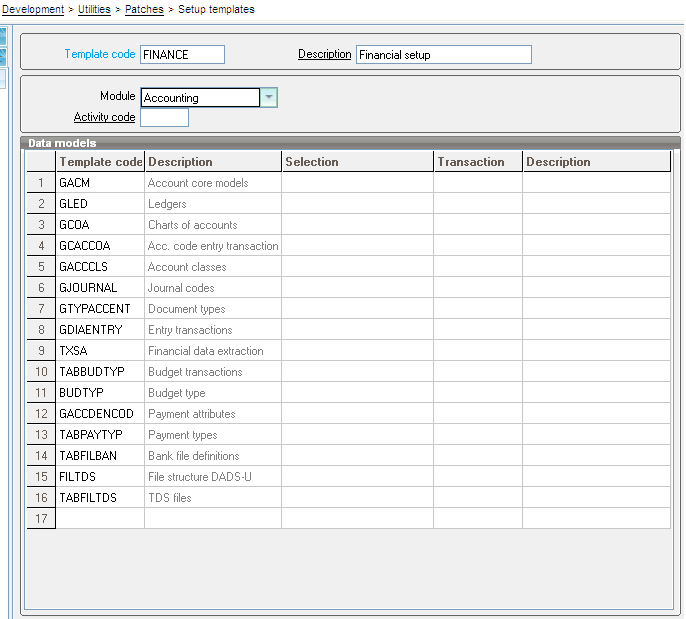
Task: Click the Entry transactions description cell
Action: [x=213, y=329]
